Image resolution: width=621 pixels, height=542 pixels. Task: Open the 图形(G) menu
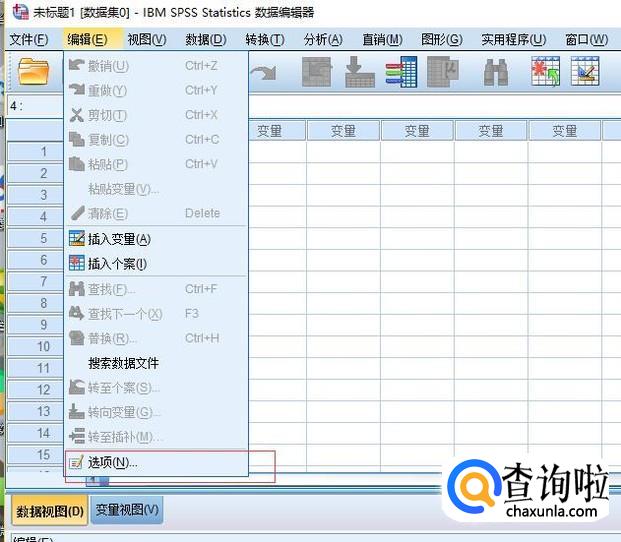click(x=442, y=40)
